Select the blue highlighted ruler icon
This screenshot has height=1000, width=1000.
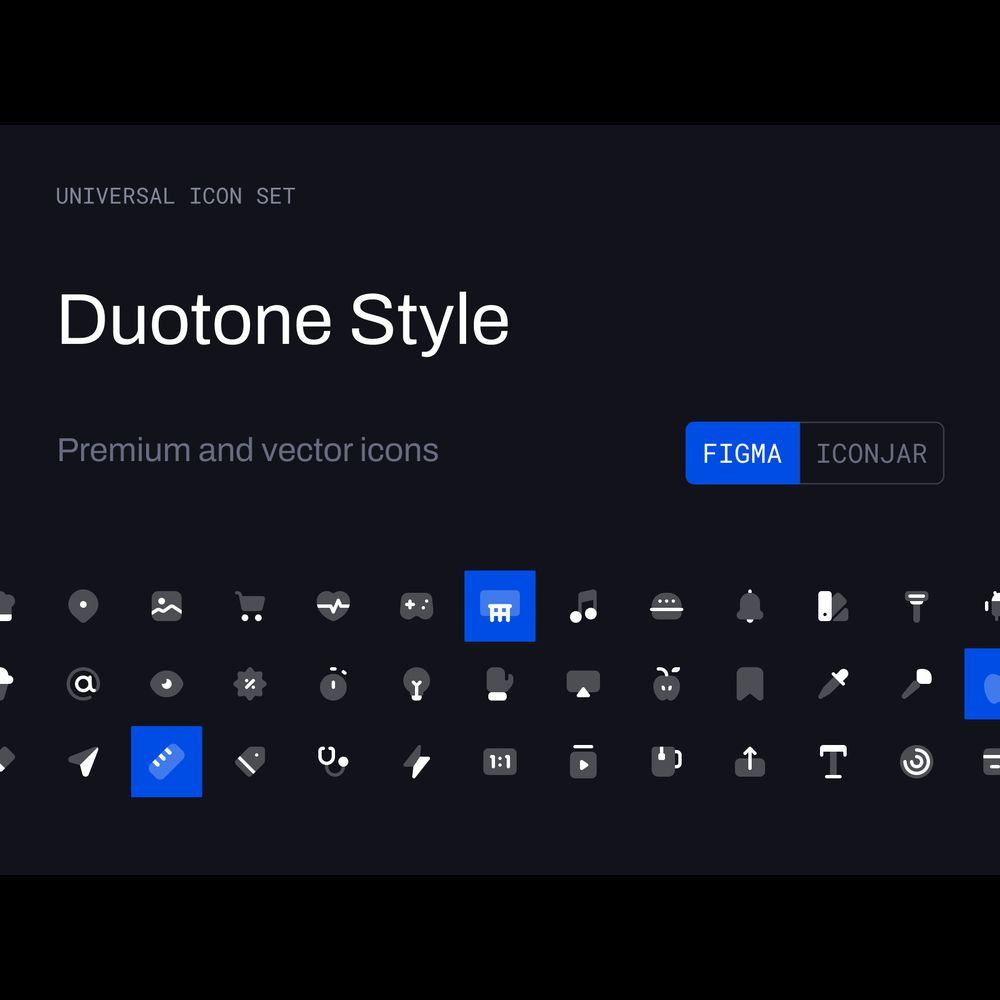click(166, 762)
